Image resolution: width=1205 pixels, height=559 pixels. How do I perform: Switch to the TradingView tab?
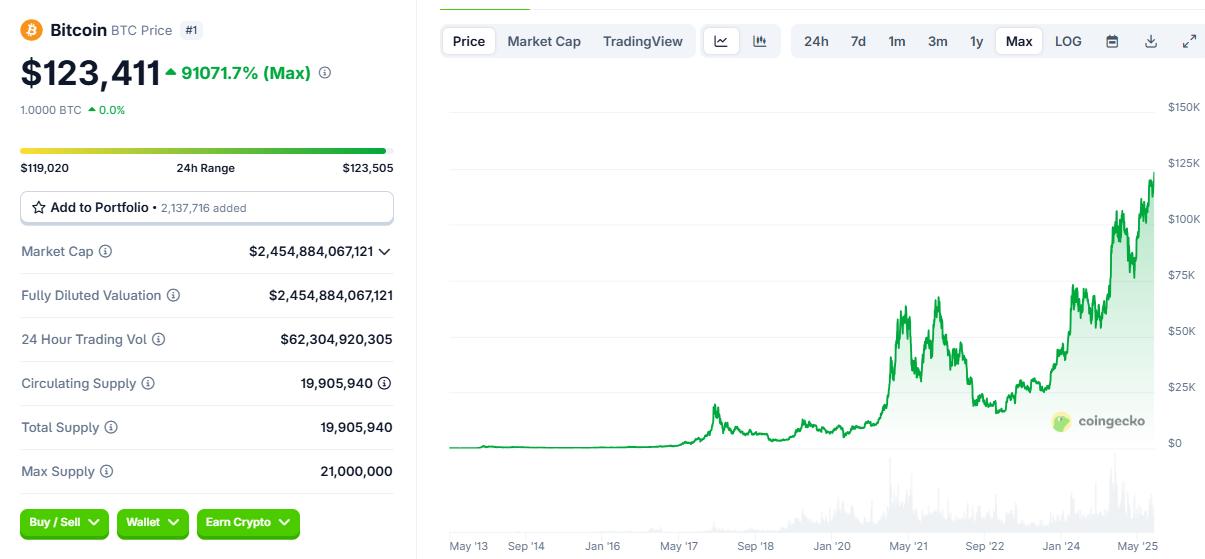coord(642,41)
